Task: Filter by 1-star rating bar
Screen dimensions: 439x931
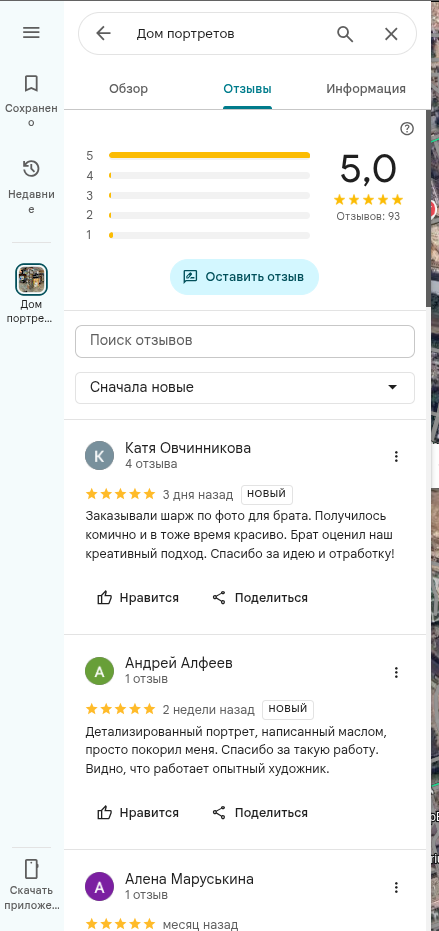Action: tap(198, 235)
